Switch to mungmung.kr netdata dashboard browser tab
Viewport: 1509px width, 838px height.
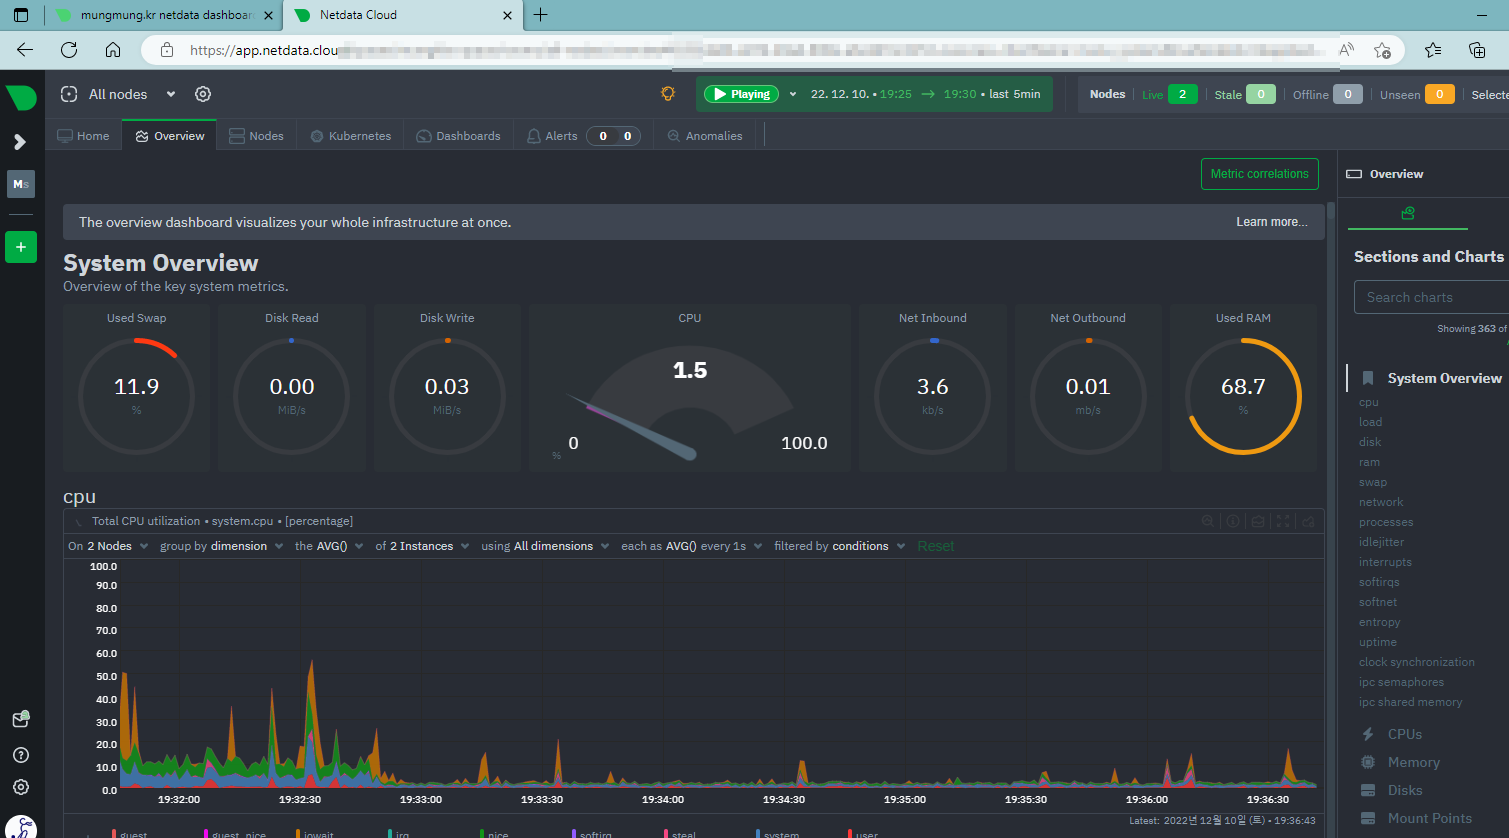[165, 15]
